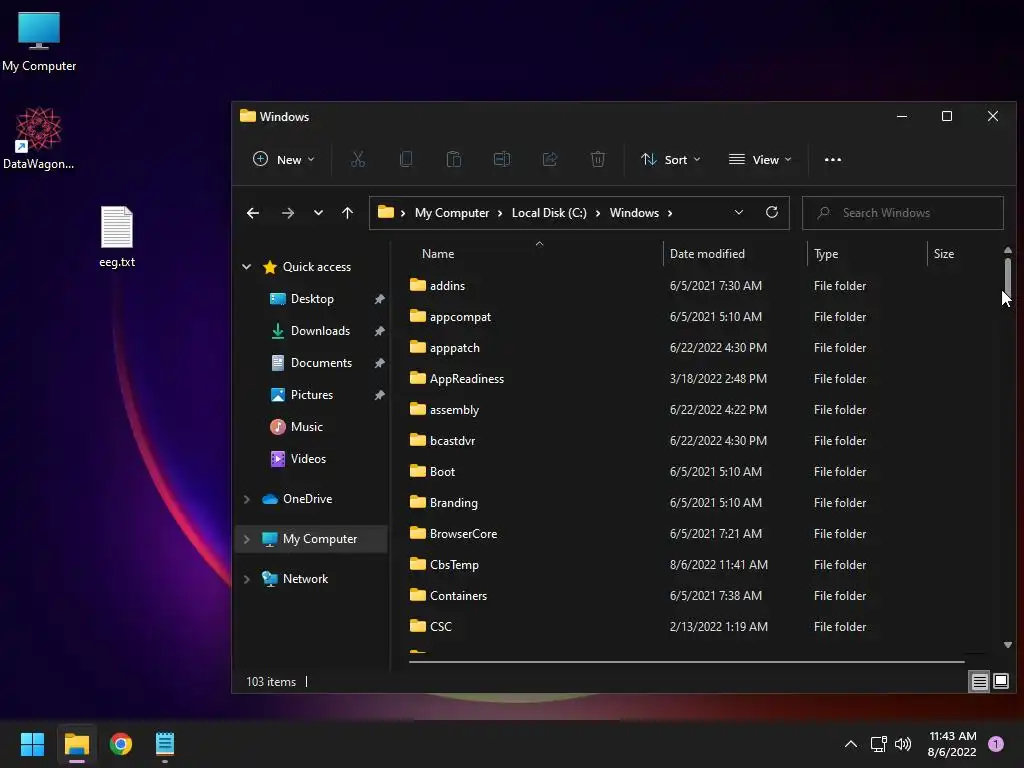This screenshot has height=768, width=1024.
Task: Select Music in Quick access
Action: (x=306, y=426)
